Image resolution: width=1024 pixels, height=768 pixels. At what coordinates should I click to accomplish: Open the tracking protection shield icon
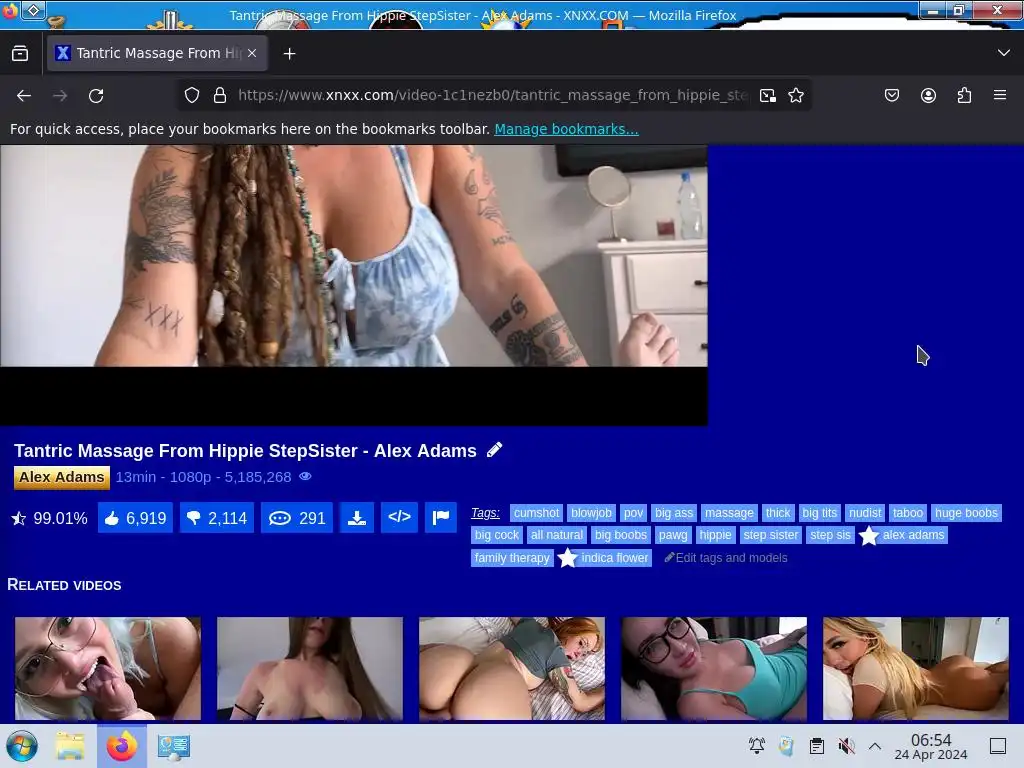click(191, 95)
